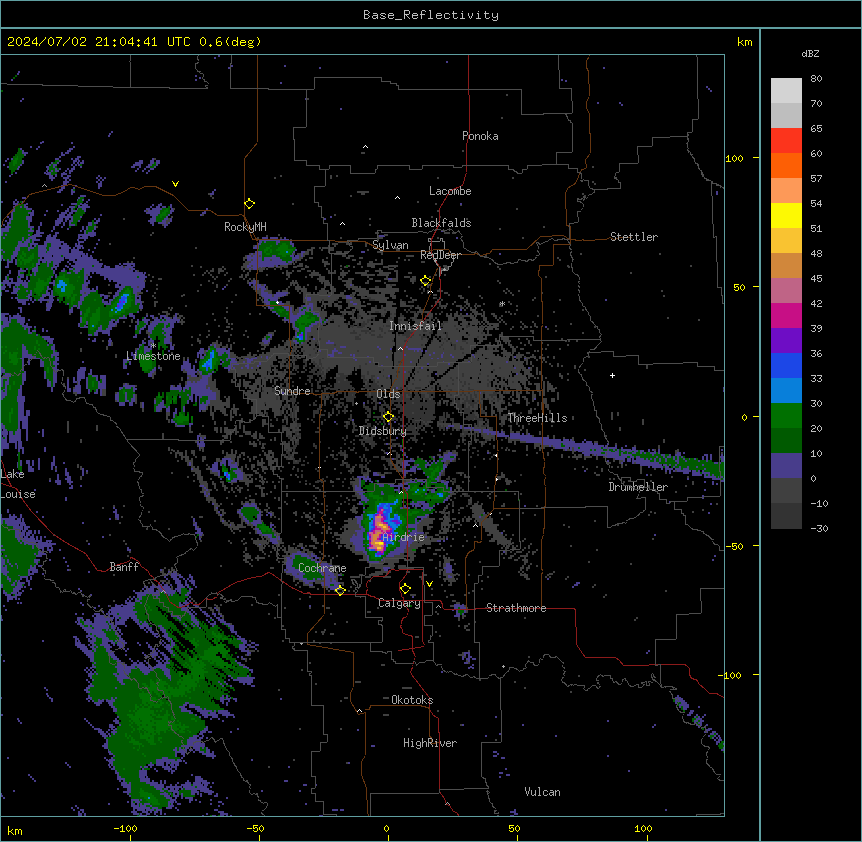
Task: Click the km label at bottom left
Action: pos(15,830)
